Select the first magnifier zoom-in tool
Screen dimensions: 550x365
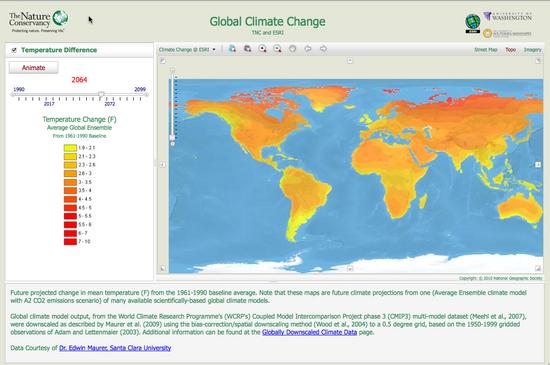click(262, 49)
